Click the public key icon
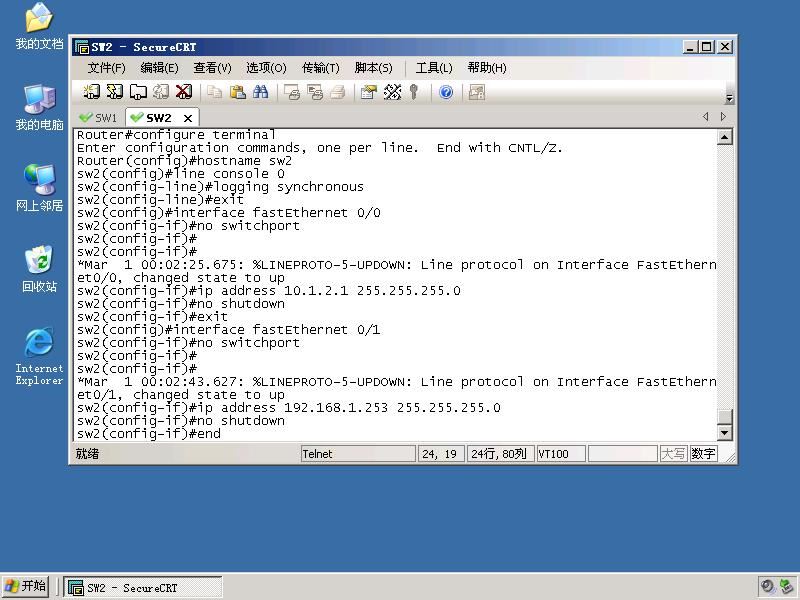The image size is (800, 600). click(414, 92)
